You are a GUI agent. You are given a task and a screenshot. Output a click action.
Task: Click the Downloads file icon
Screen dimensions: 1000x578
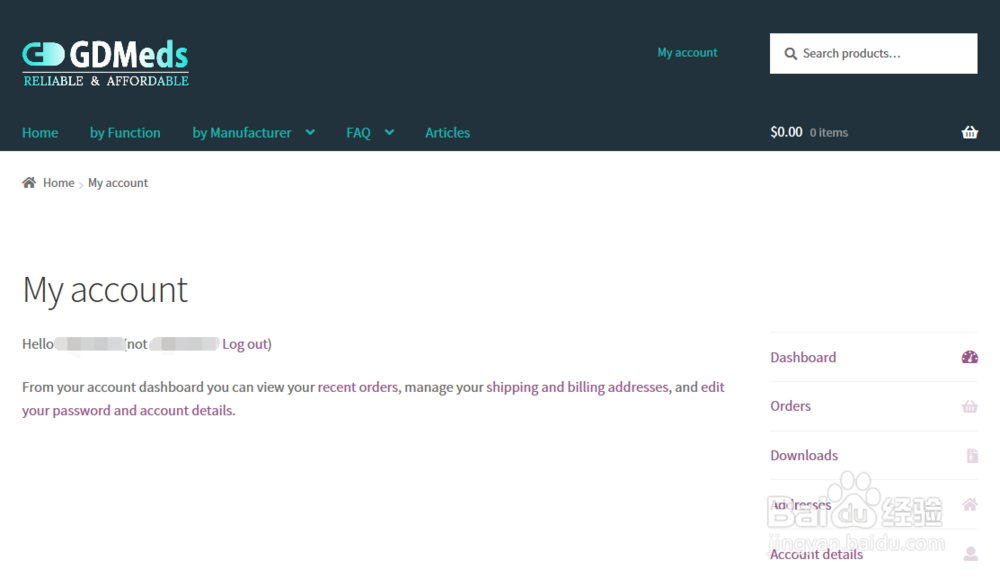click(x=972, y=456)
